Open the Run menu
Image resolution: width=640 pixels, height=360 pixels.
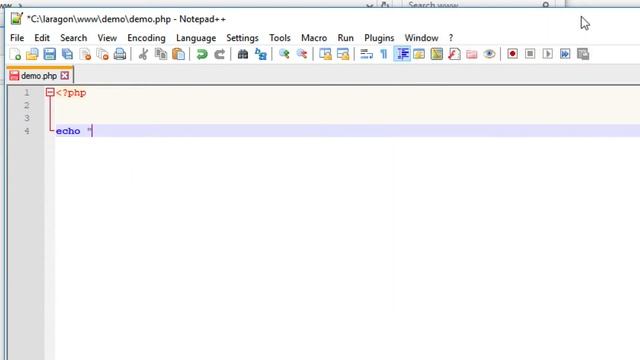tap(345, 38)
